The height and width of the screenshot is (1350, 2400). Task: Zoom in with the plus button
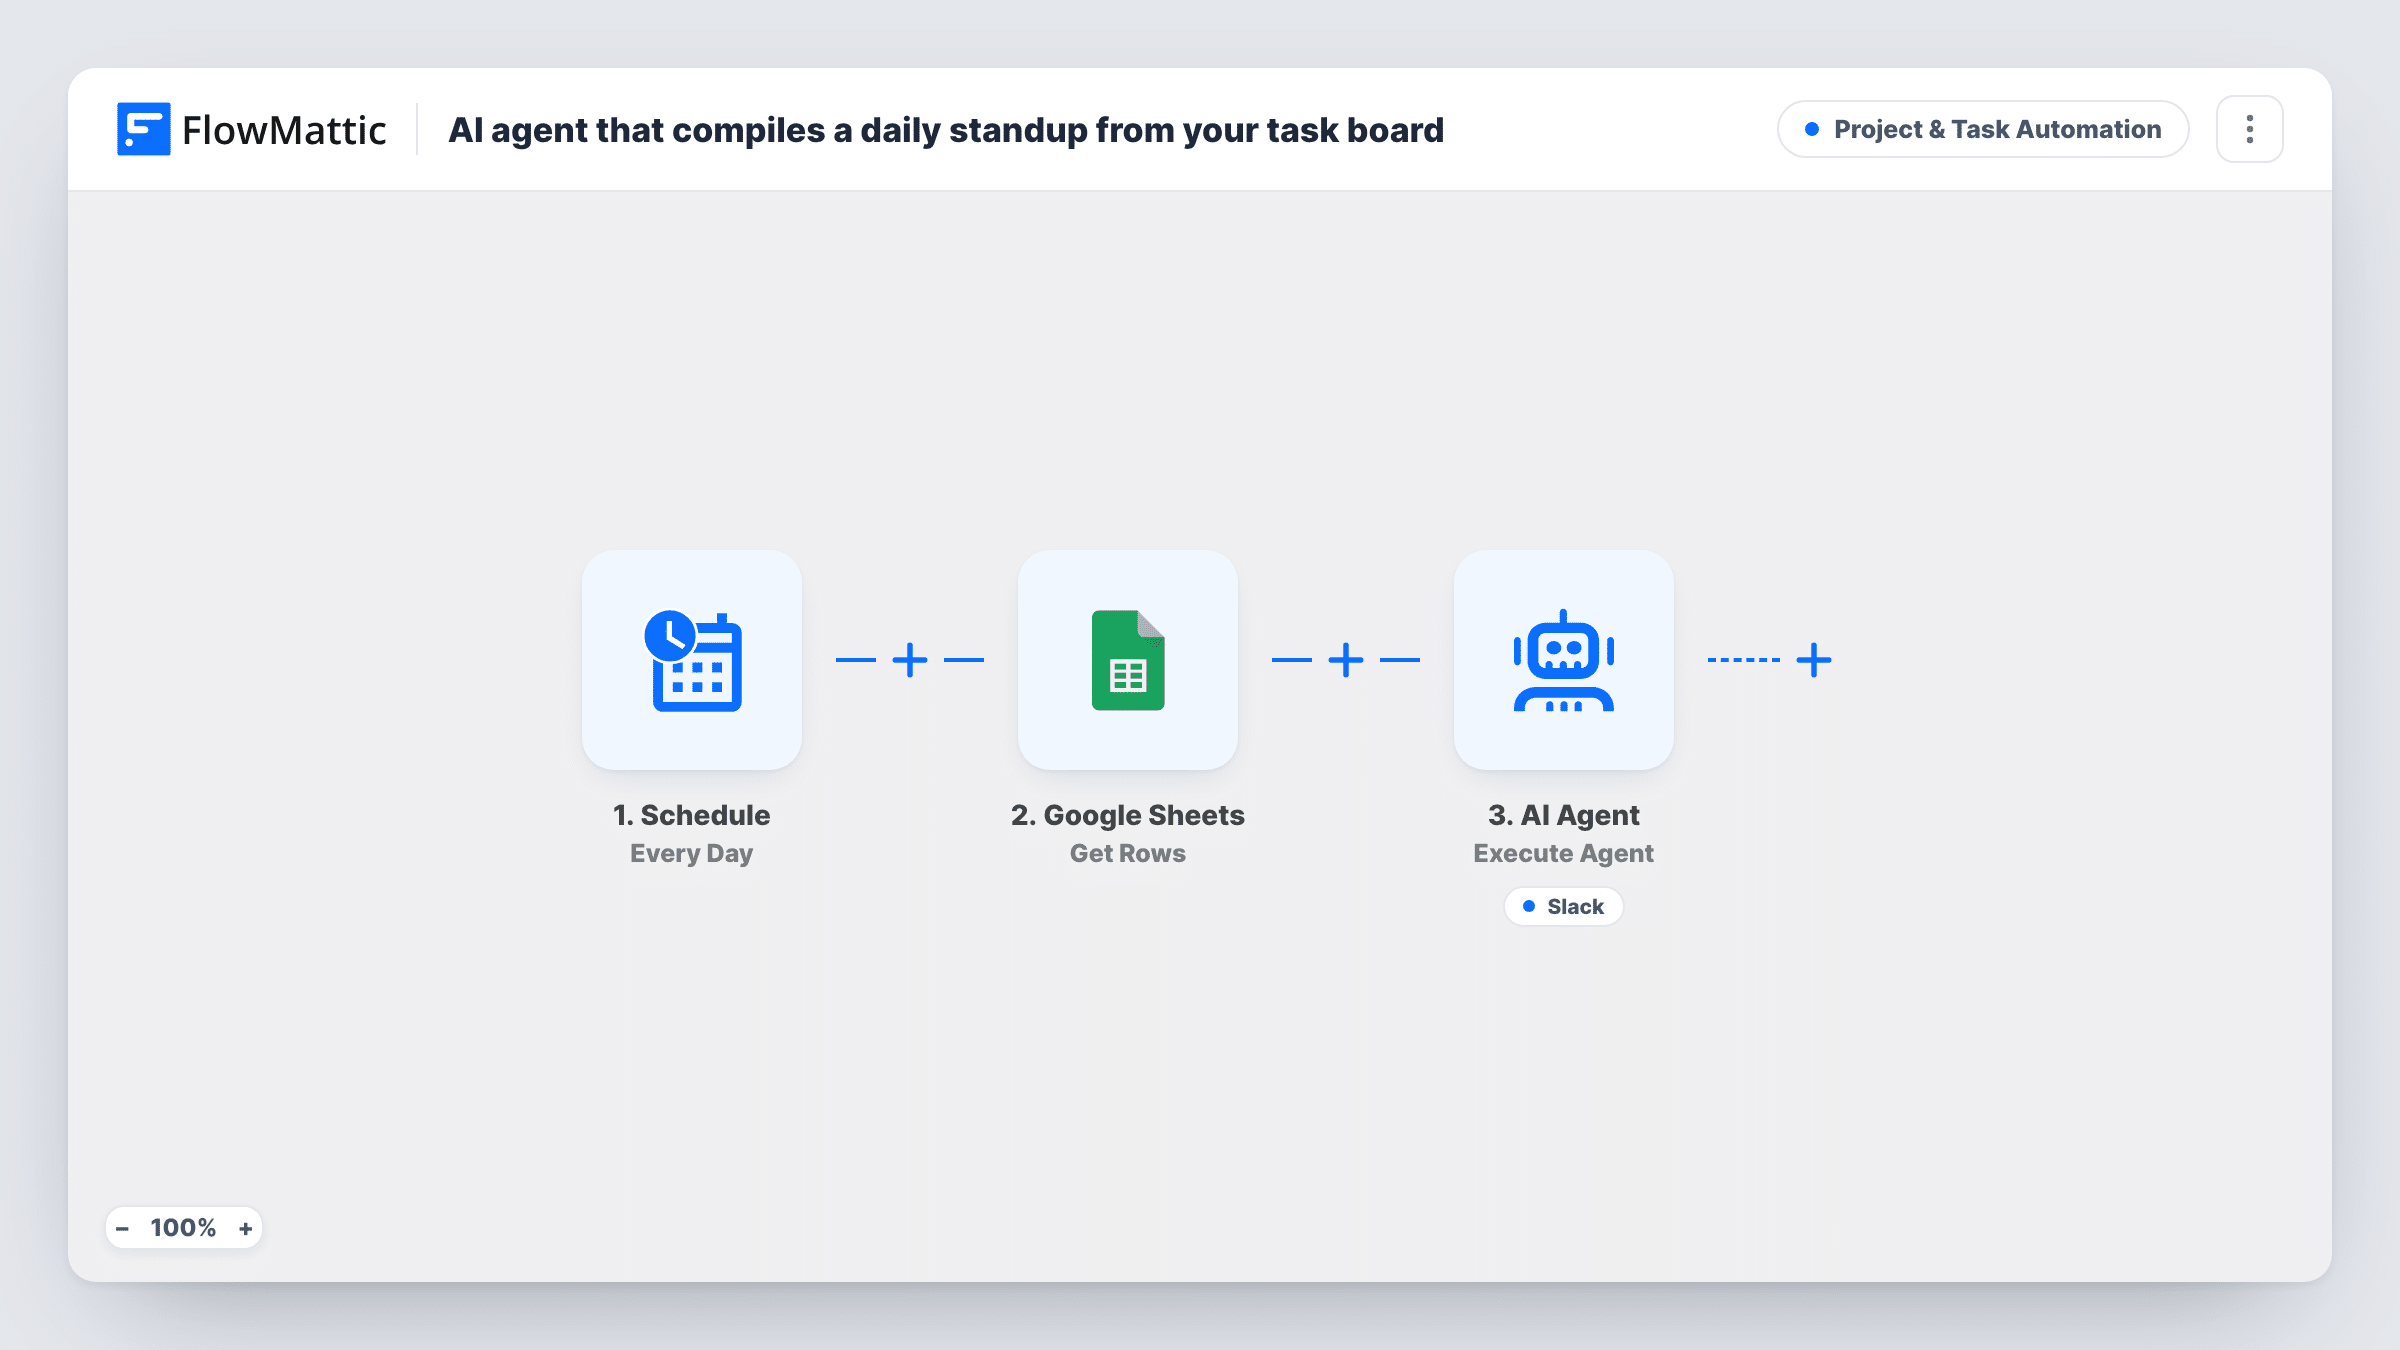click(245, 1228)
